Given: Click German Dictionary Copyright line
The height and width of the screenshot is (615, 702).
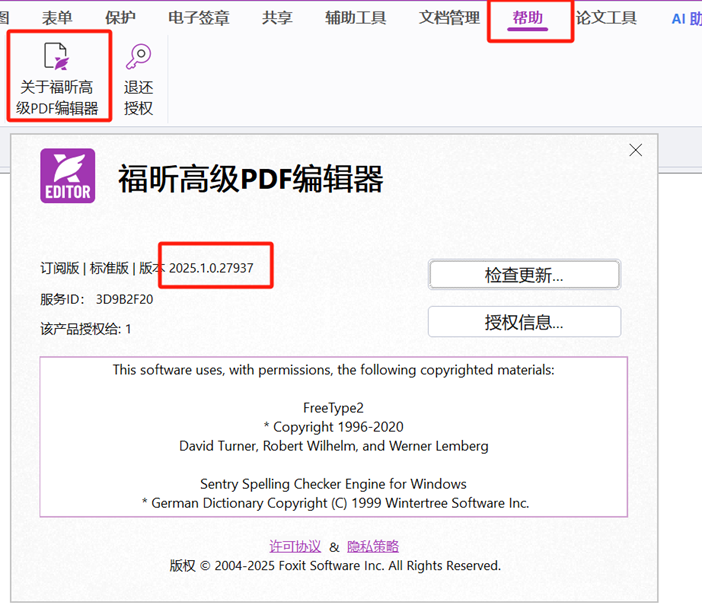Looking at the screenshot, I should [335, 503].
